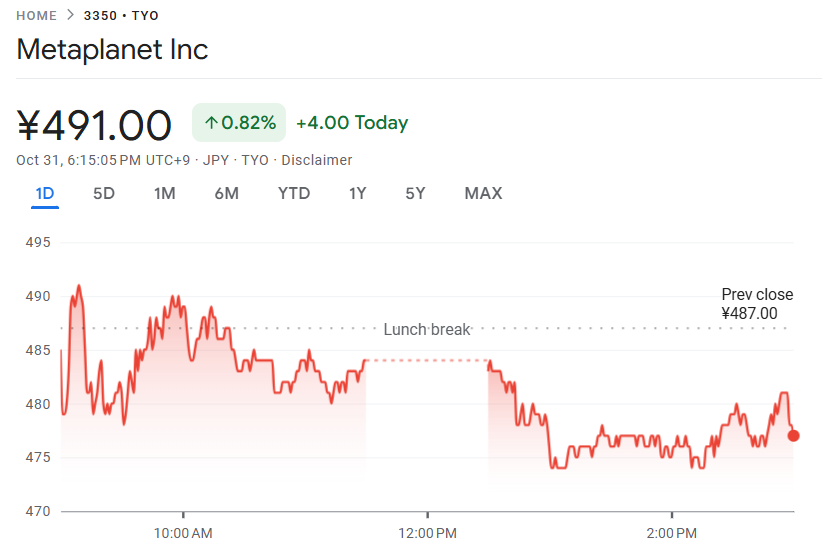The height and width of the screenshot is (550, 822).
Task: Click the 3350 • TYO breadcrumb
Action: [121, 16]
